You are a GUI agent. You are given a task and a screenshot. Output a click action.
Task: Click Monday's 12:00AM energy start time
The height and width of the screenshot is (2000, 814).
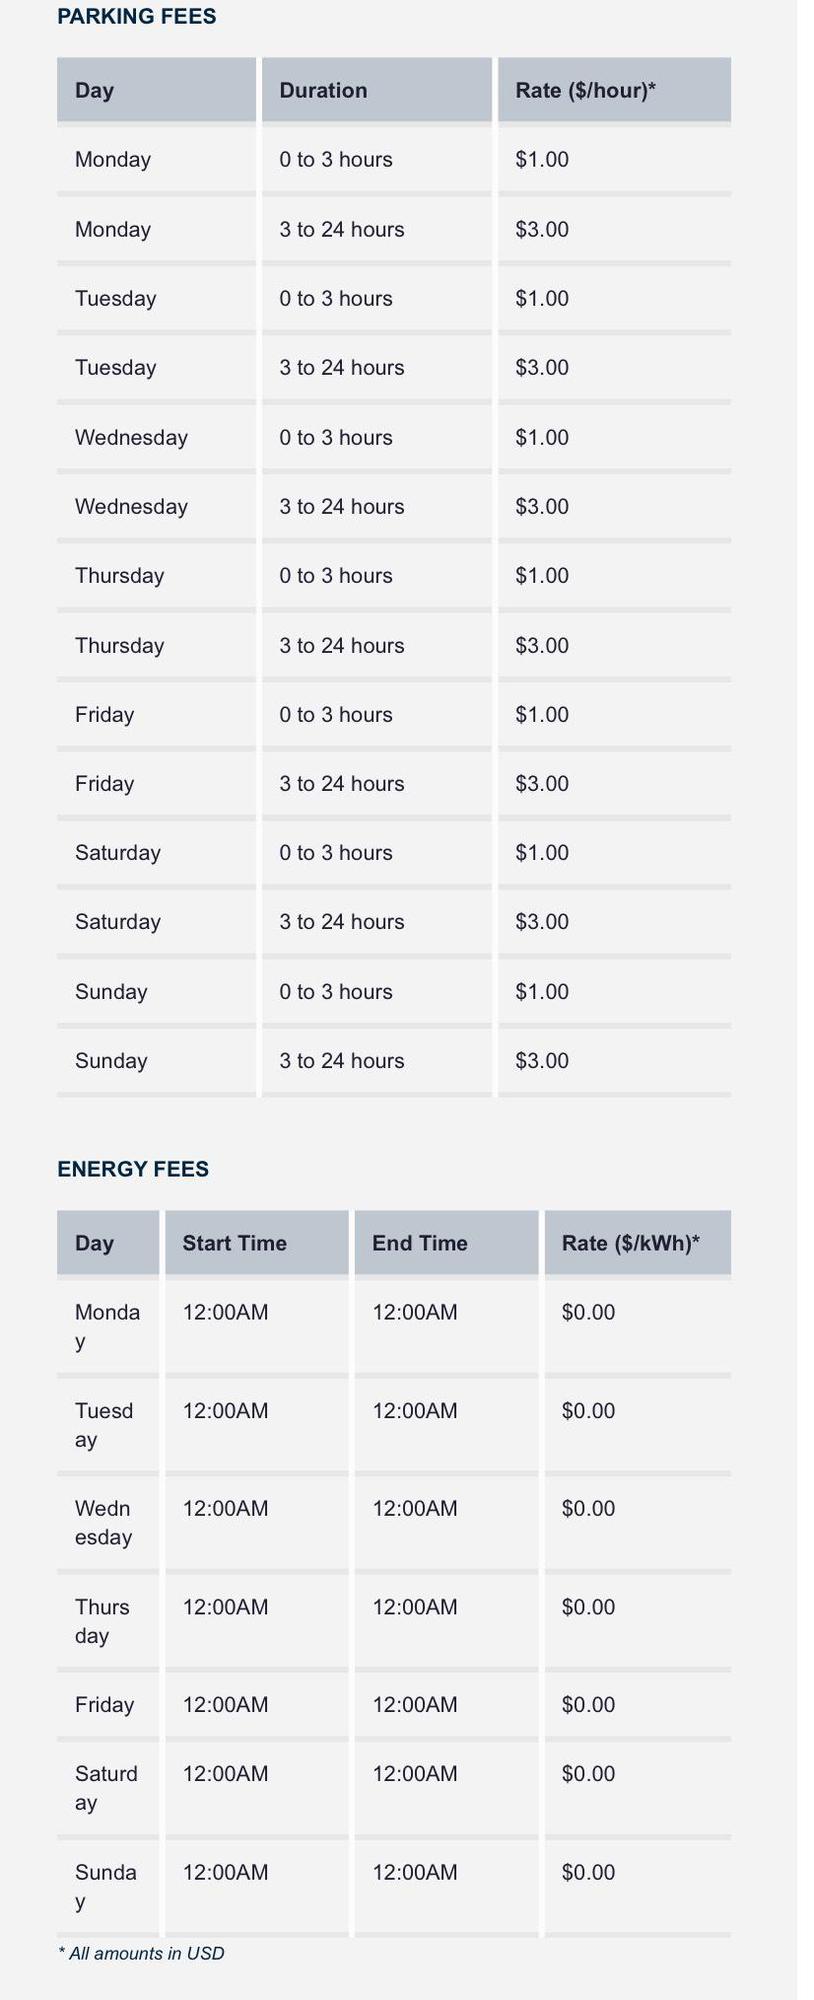pyautogui.click(x=225, y=1312)
